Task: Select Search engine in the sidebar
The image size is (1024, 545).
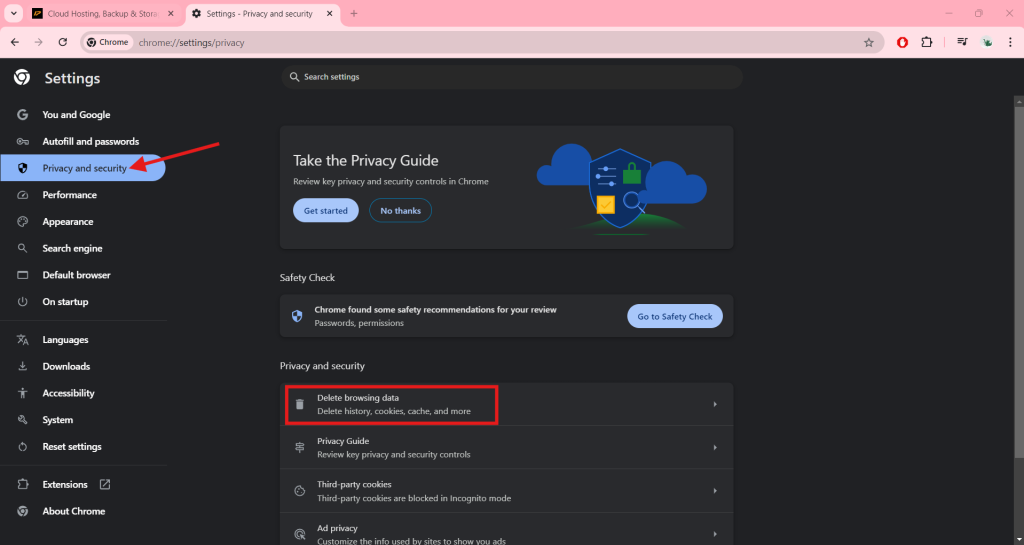Action: [72, 248]
